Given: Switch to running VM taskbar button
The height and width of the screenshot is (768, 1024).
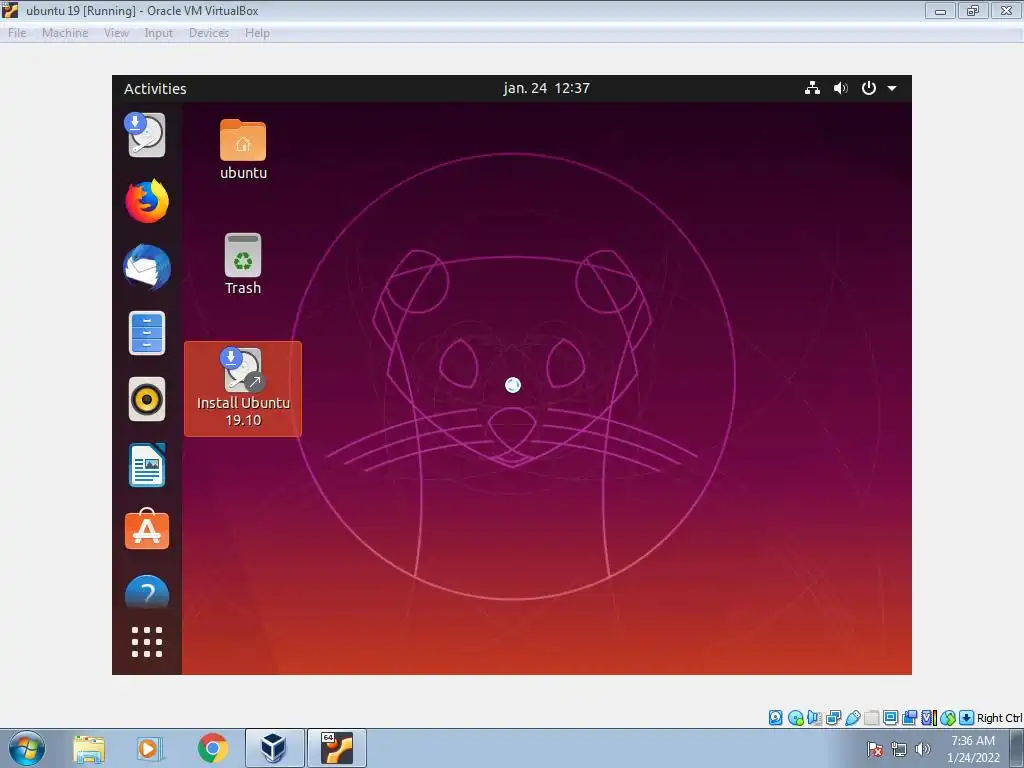Looking at the screenshot, I should click(x=337, y=748).
